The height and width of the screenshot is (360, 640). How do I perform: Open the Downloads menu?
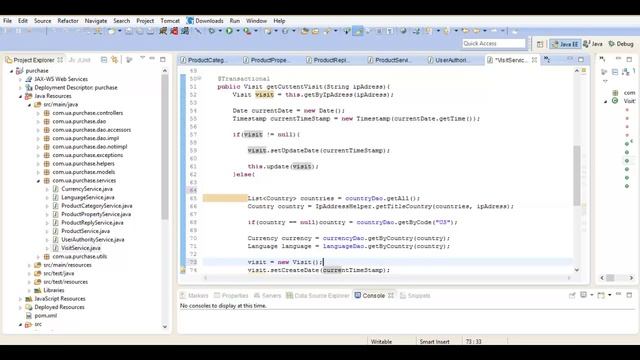205,21
